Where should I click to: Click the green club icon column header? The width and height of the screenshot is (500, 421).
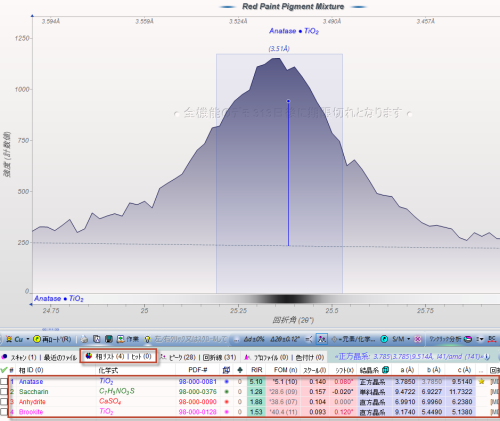tap(240, 370)
